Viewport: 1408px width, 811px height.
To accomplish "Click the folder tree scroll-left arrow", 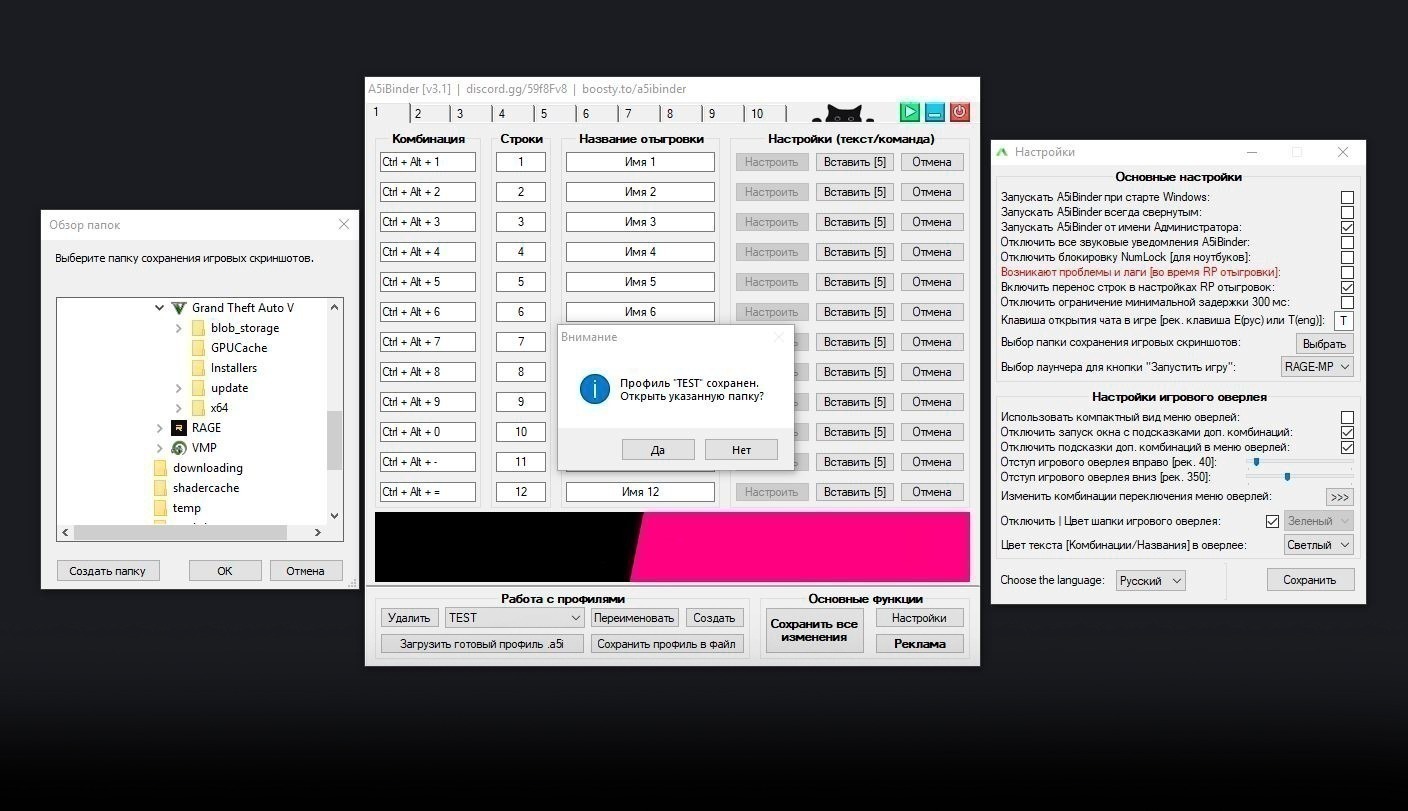I will [66, 533].
